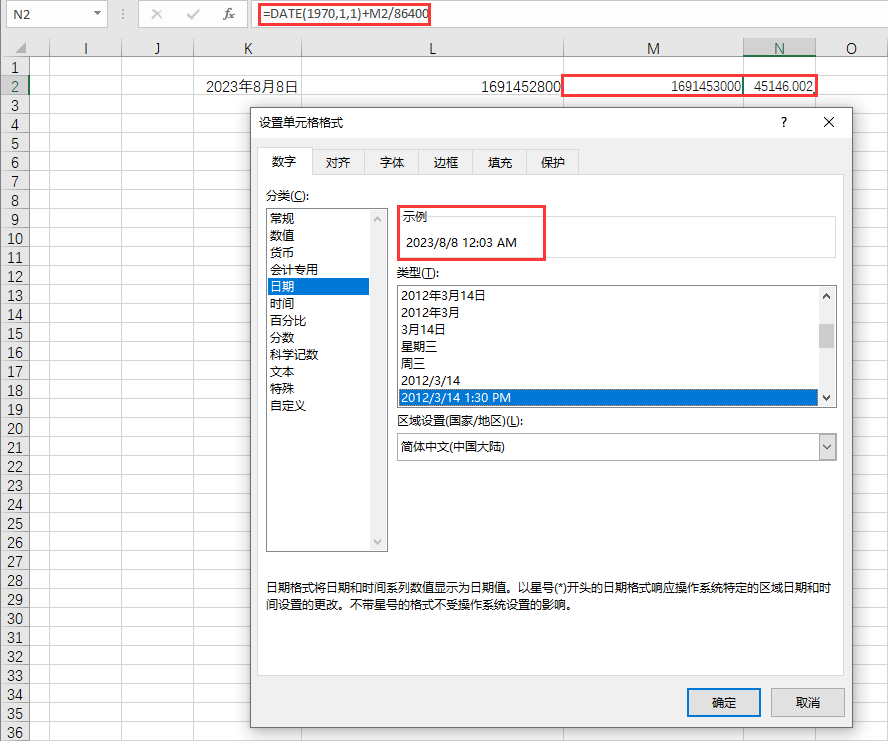The height and width of the screenshot is (741, 888).
Task: Click the down scroll arrow of the type list
Action: (826, 398)
